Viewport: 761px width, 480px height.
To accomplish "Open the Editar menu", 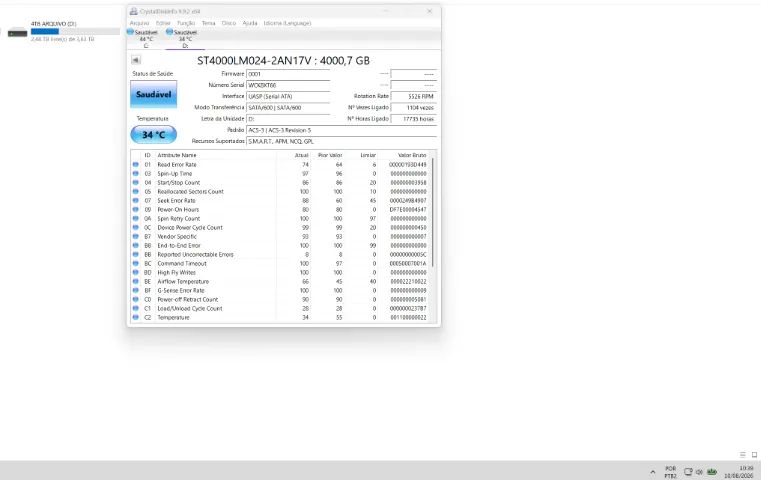I will coord(163,23).
